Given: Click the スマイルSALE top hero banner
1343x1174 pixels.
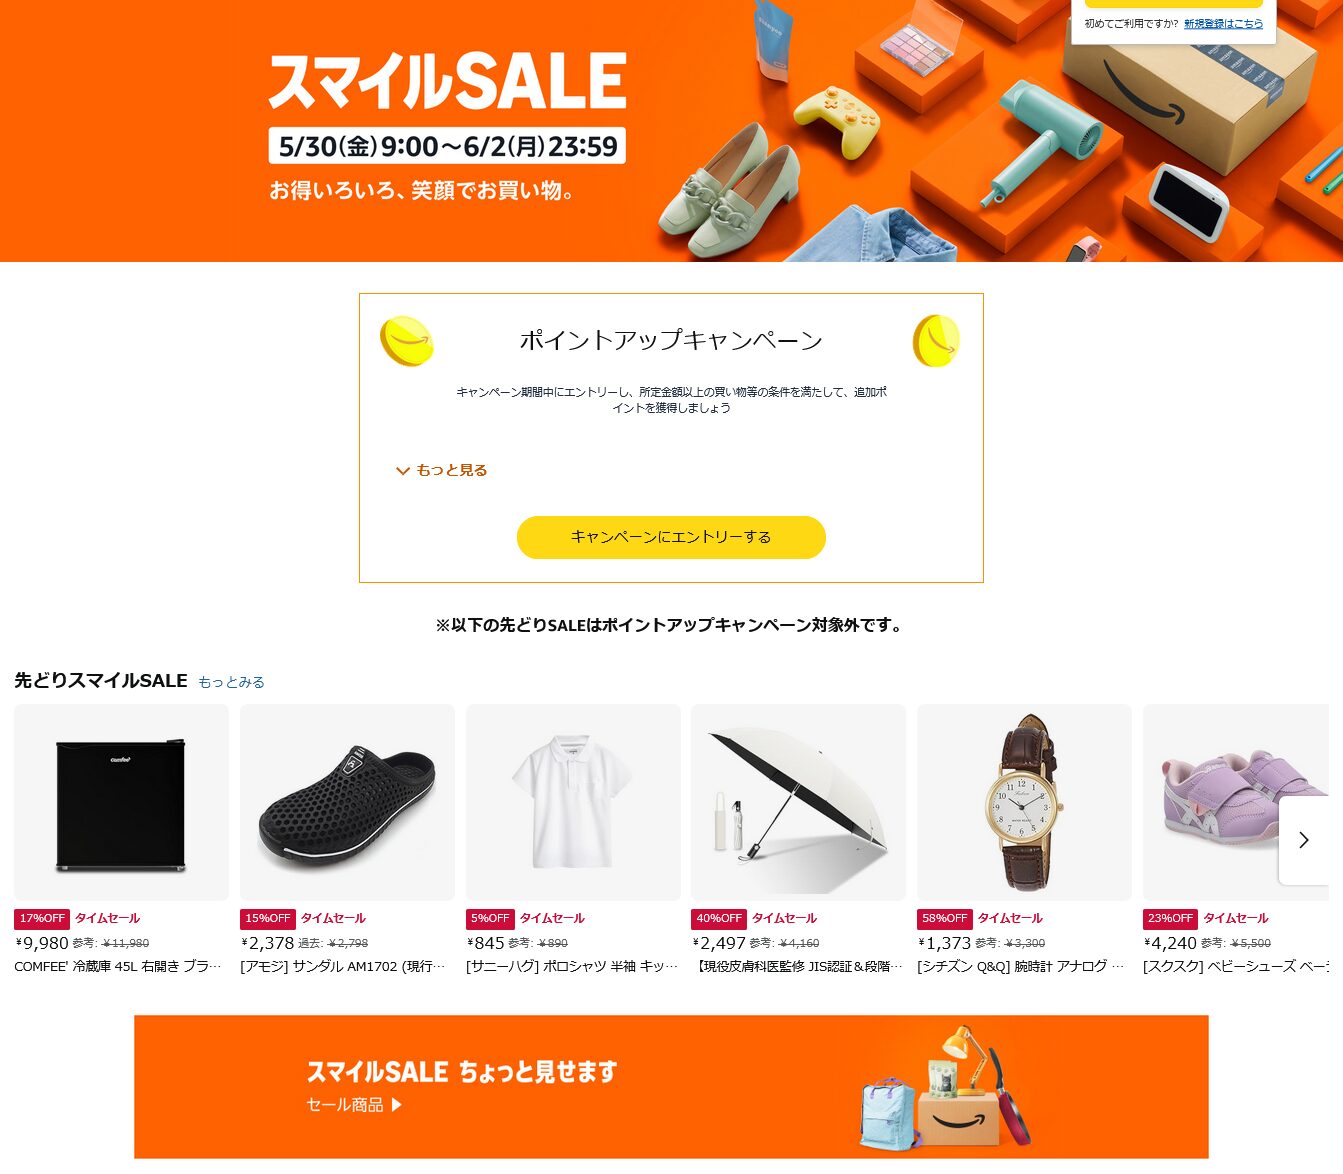Looking at the screenshot, I should (671, 131).
